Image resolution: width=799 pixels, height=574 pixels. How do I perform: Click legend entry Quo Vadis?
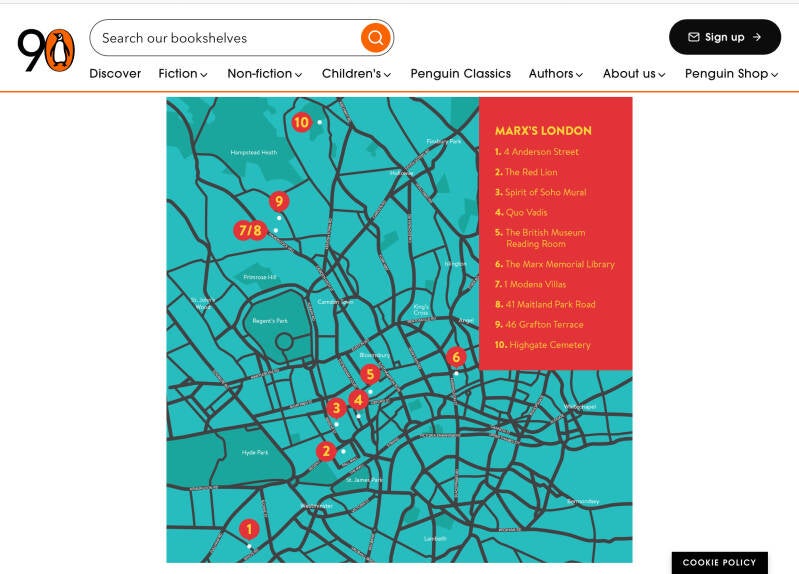point(521,213)
